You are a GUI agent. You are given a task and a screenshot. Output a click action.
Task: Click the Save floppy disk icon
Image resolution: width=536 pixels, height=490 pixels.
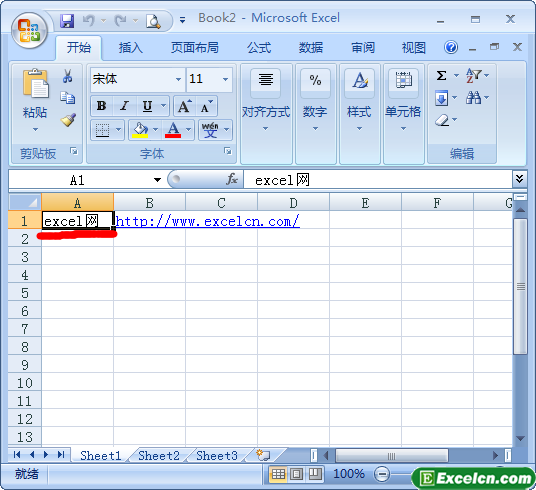pyautogui.click(x=67, y=21)
